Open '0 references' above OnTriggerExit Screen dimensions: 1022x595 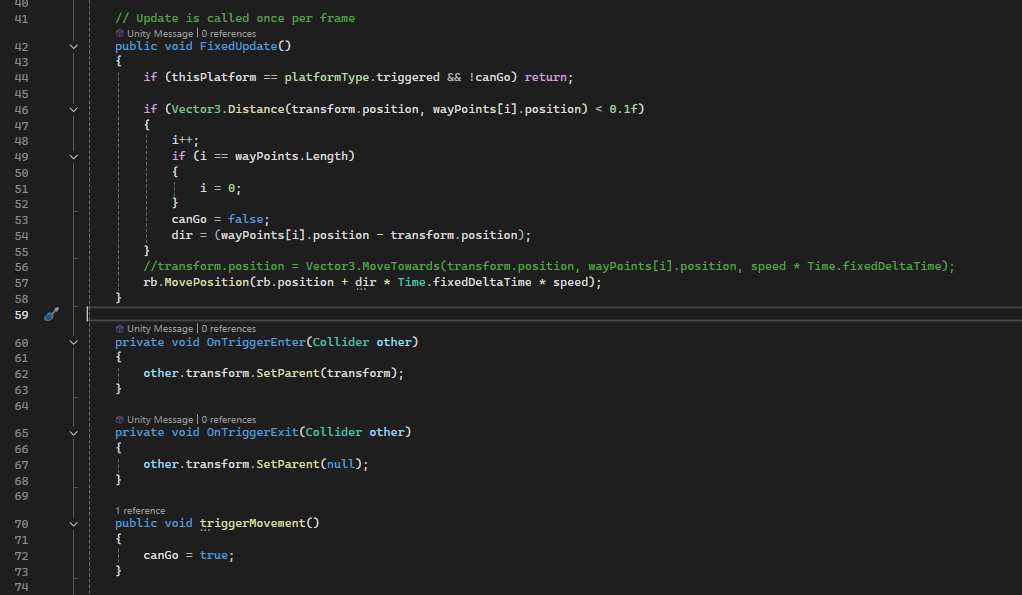[228, 420]
